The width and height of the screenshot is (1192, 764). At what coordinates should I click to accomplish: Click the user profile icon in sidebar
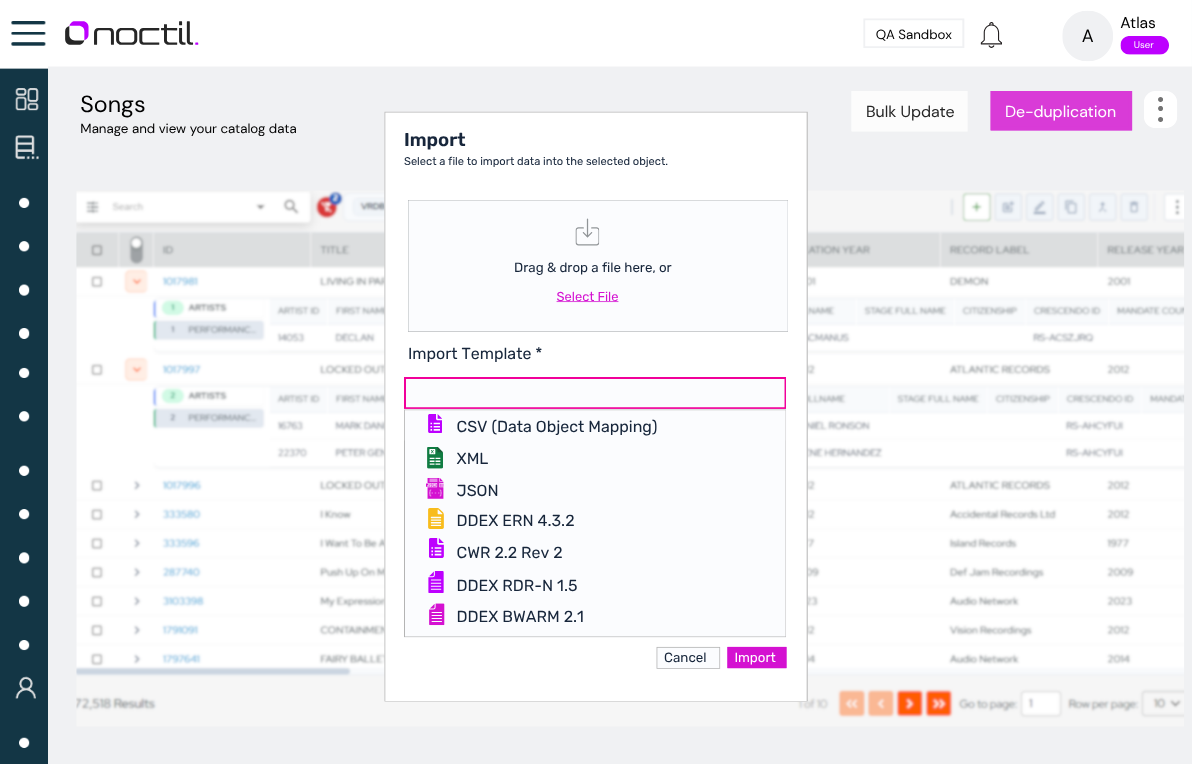(26, 688)
